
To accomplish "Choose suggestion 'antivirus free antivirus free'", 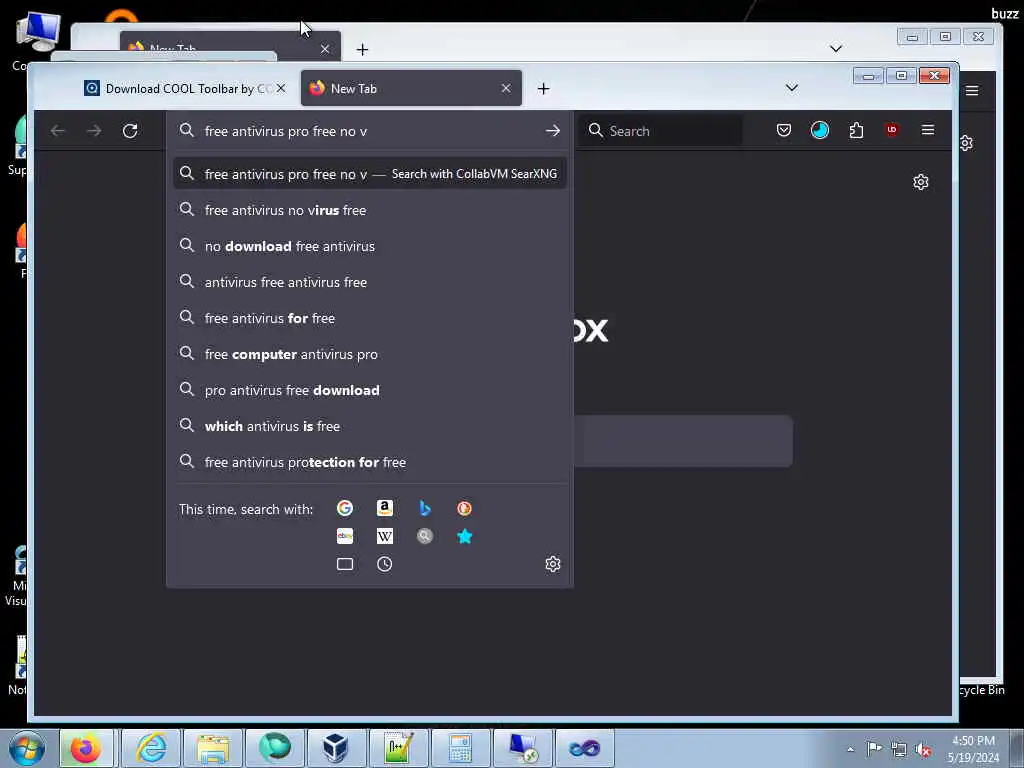I will pos(370,282).
